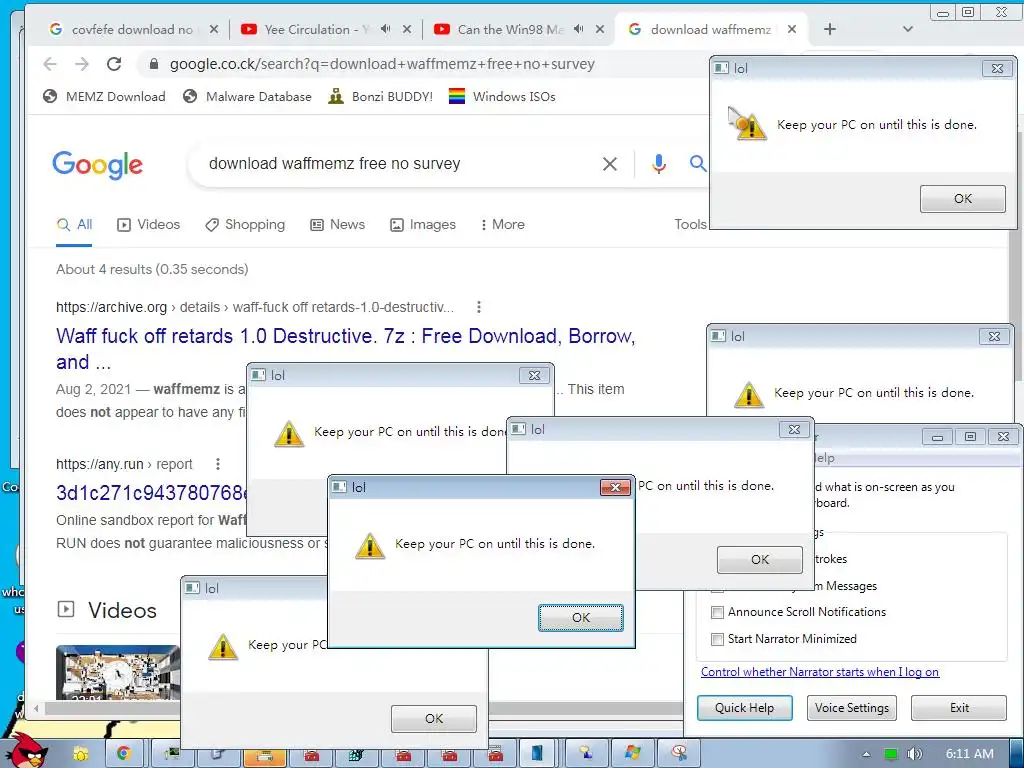Close the covfefe download tab
1024x768 pixels.
pyautogui.click(x=214, y=29)
